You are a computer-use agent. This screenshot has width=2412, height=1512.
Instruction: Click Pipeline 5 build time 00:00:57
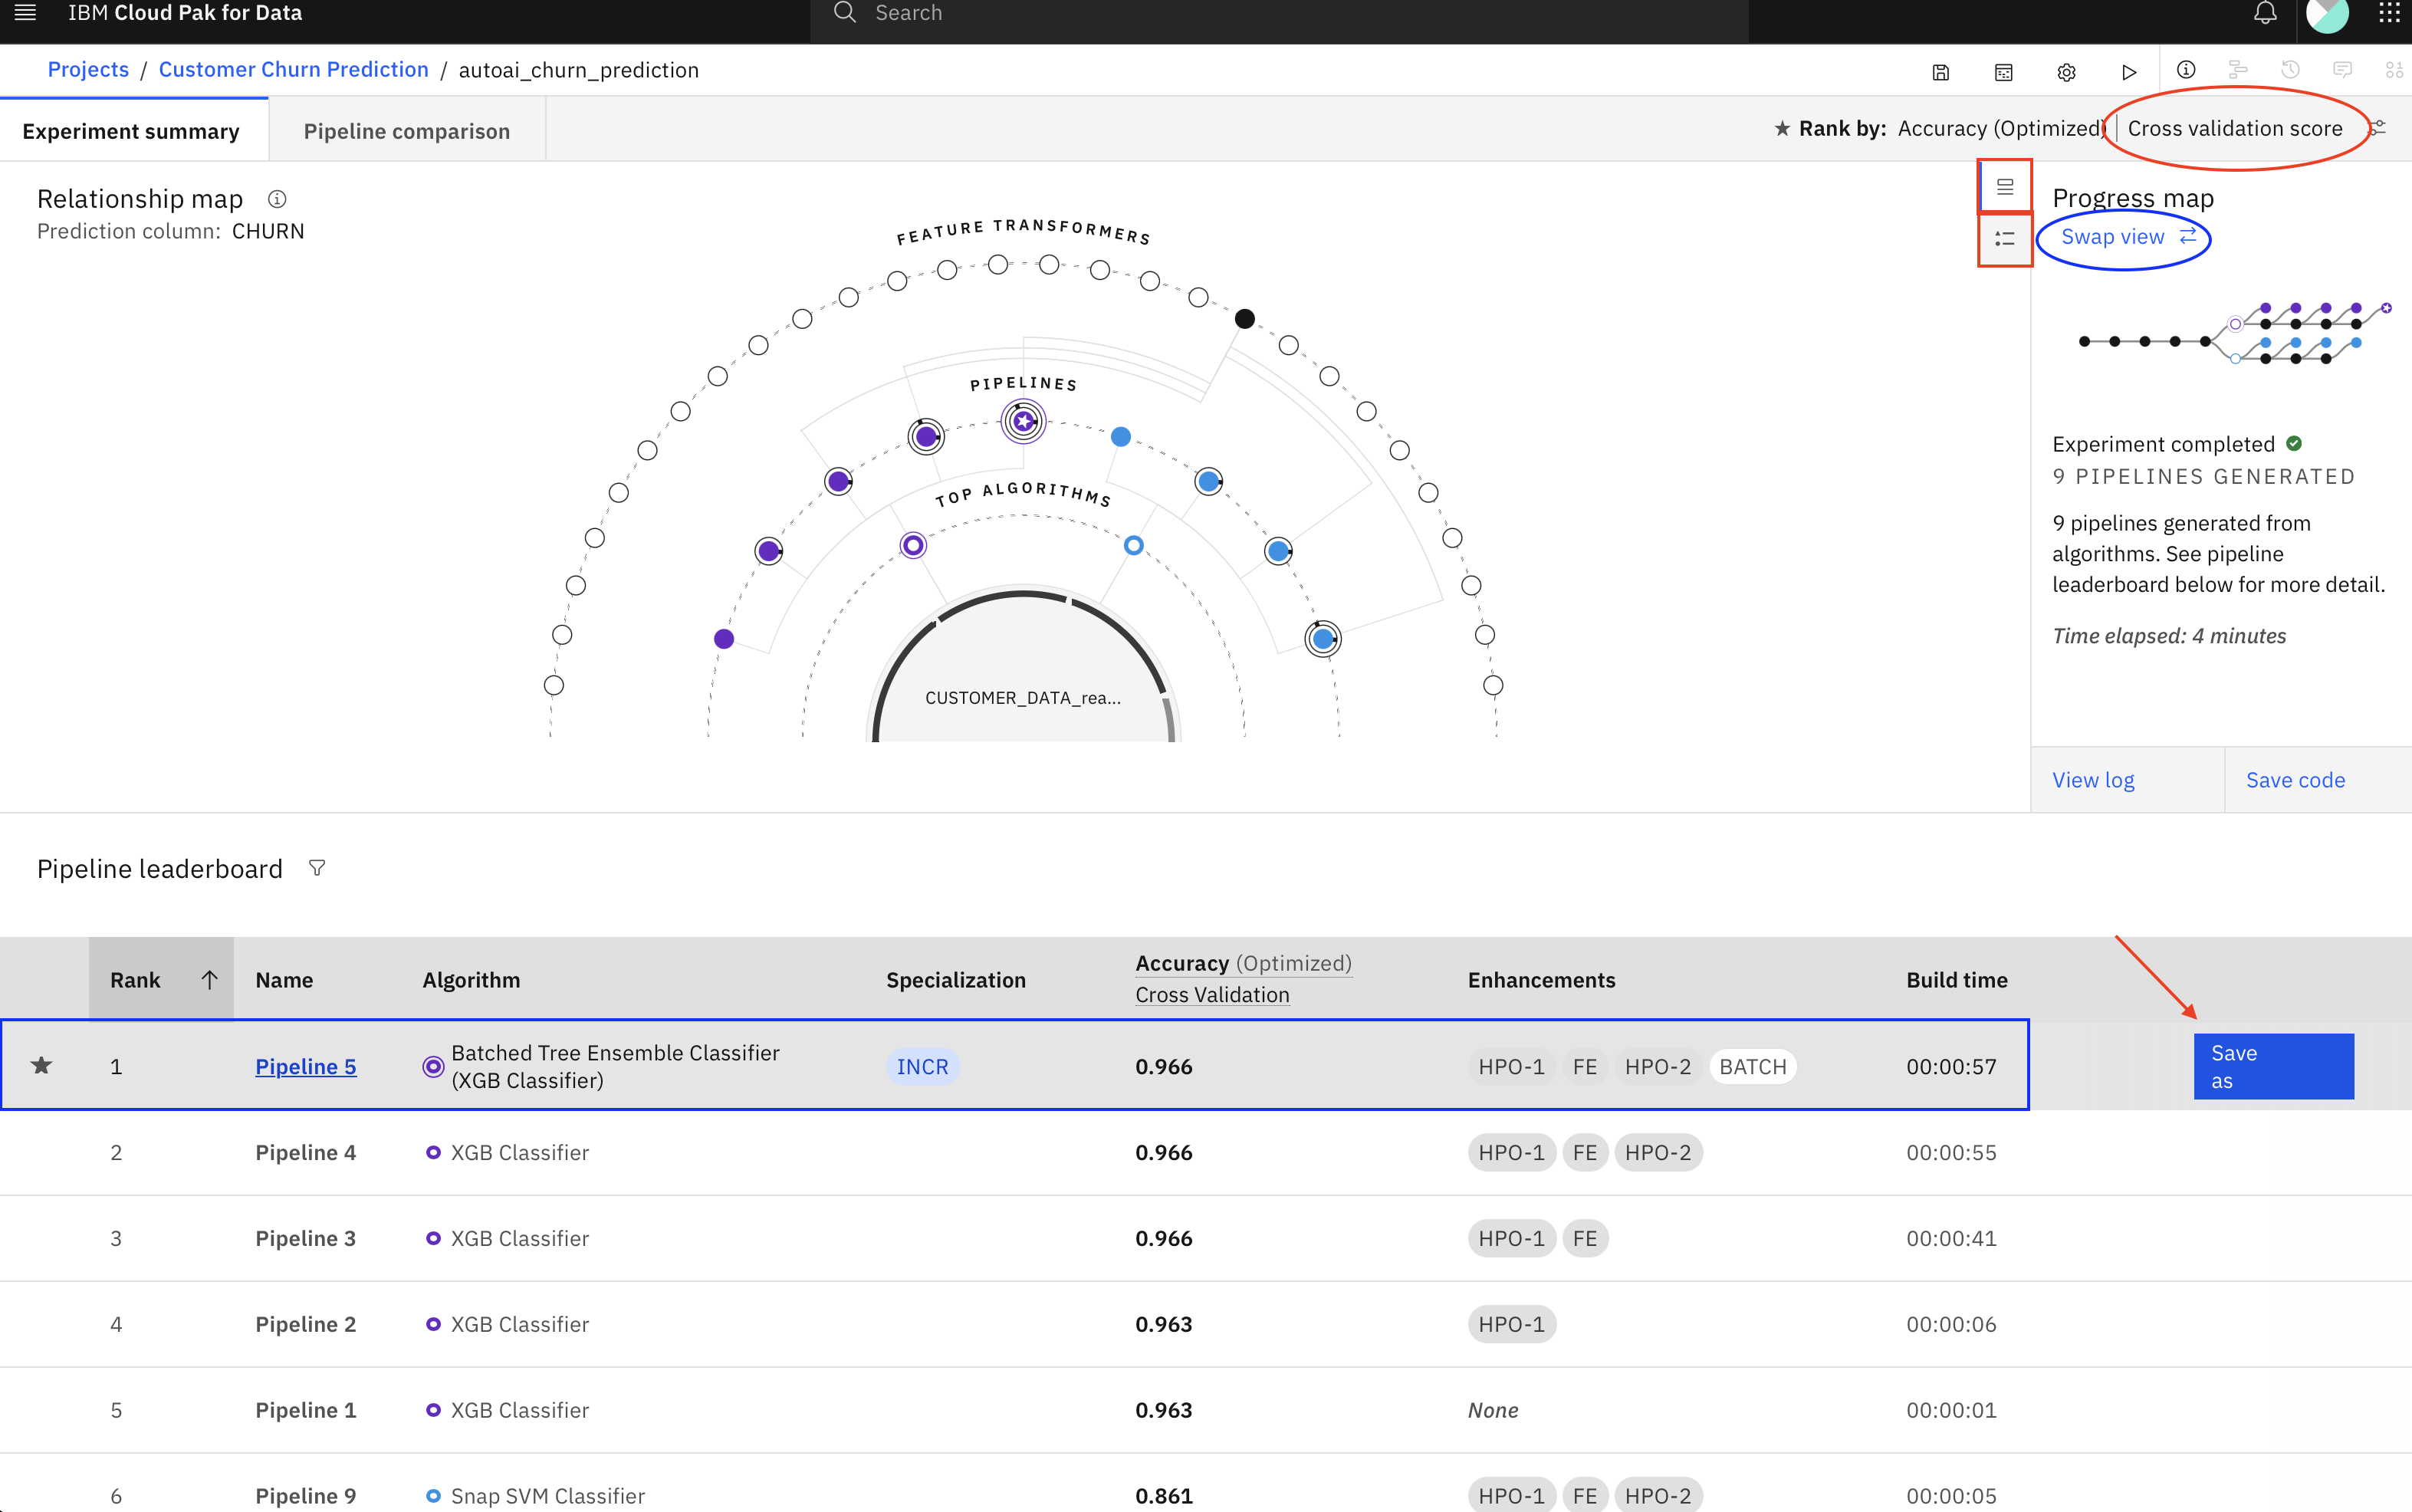(x=1951, y=1066)
